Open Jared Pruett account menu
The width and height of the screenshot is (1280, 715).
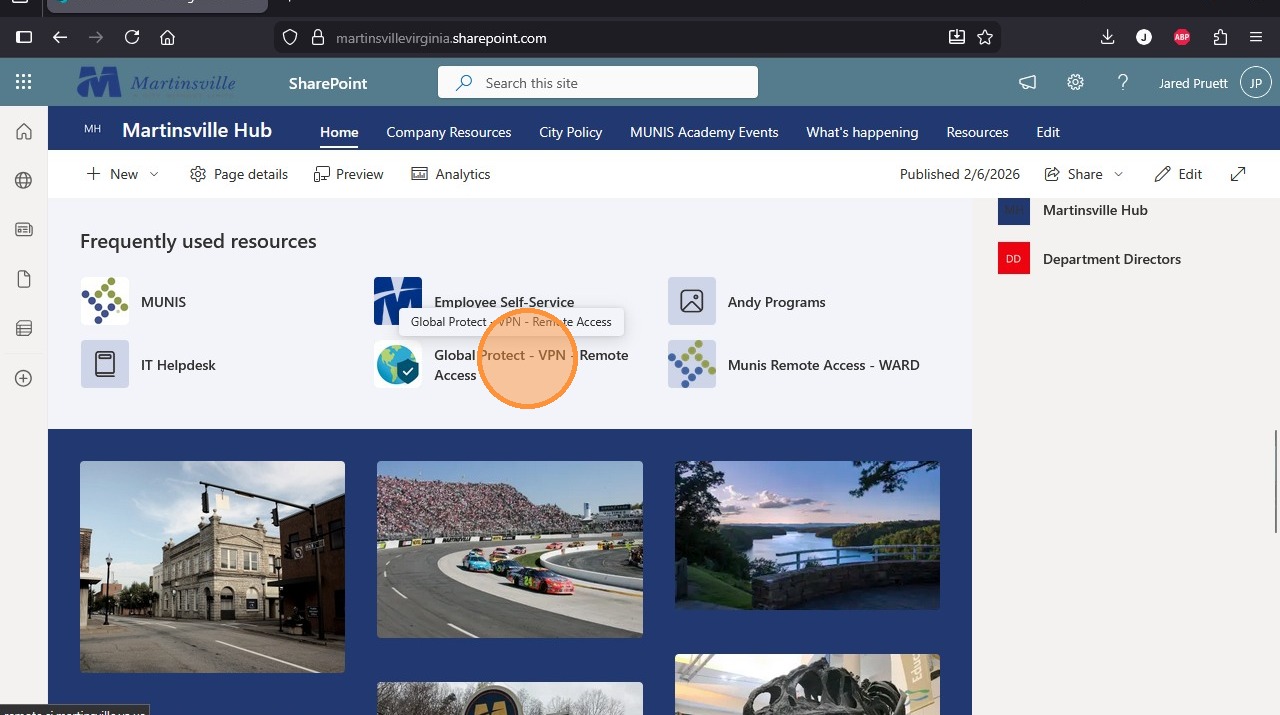1255,83
